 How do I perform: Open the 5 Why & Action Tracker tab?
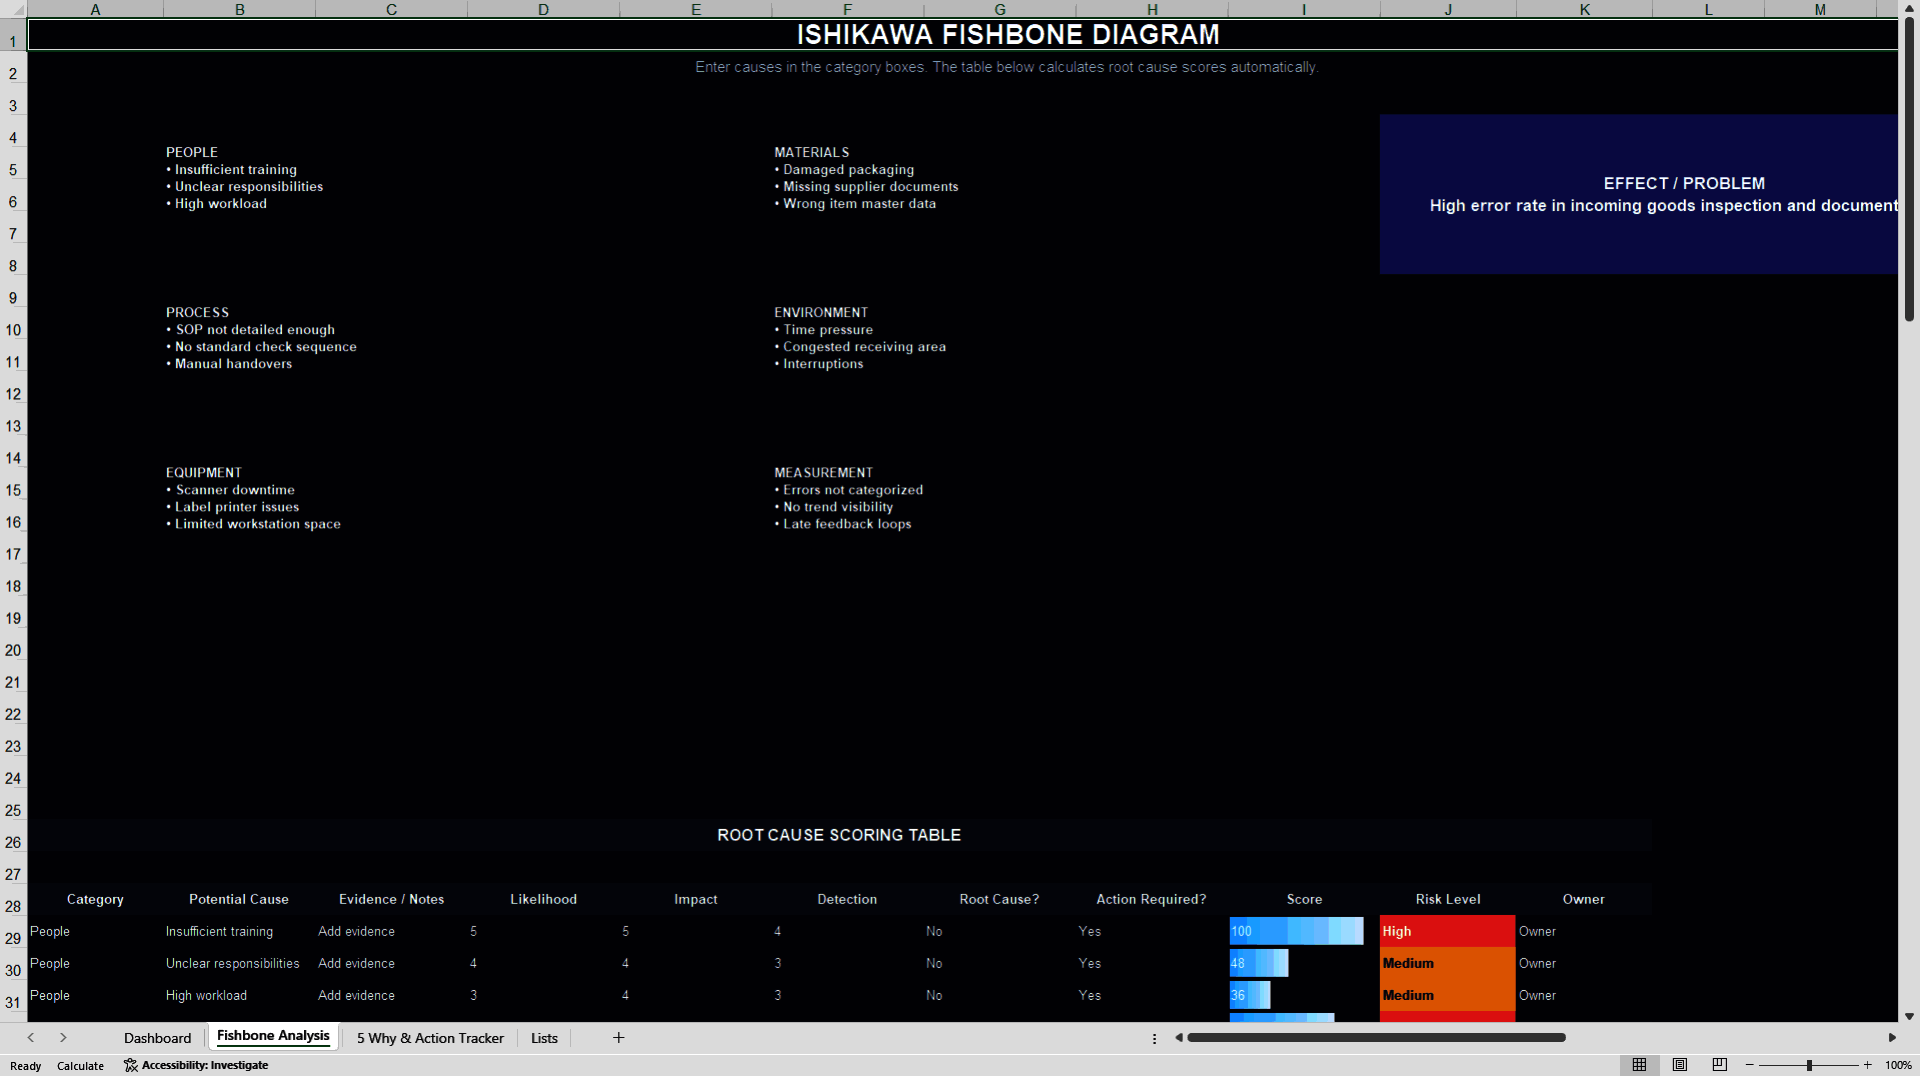coord(430,1038)
